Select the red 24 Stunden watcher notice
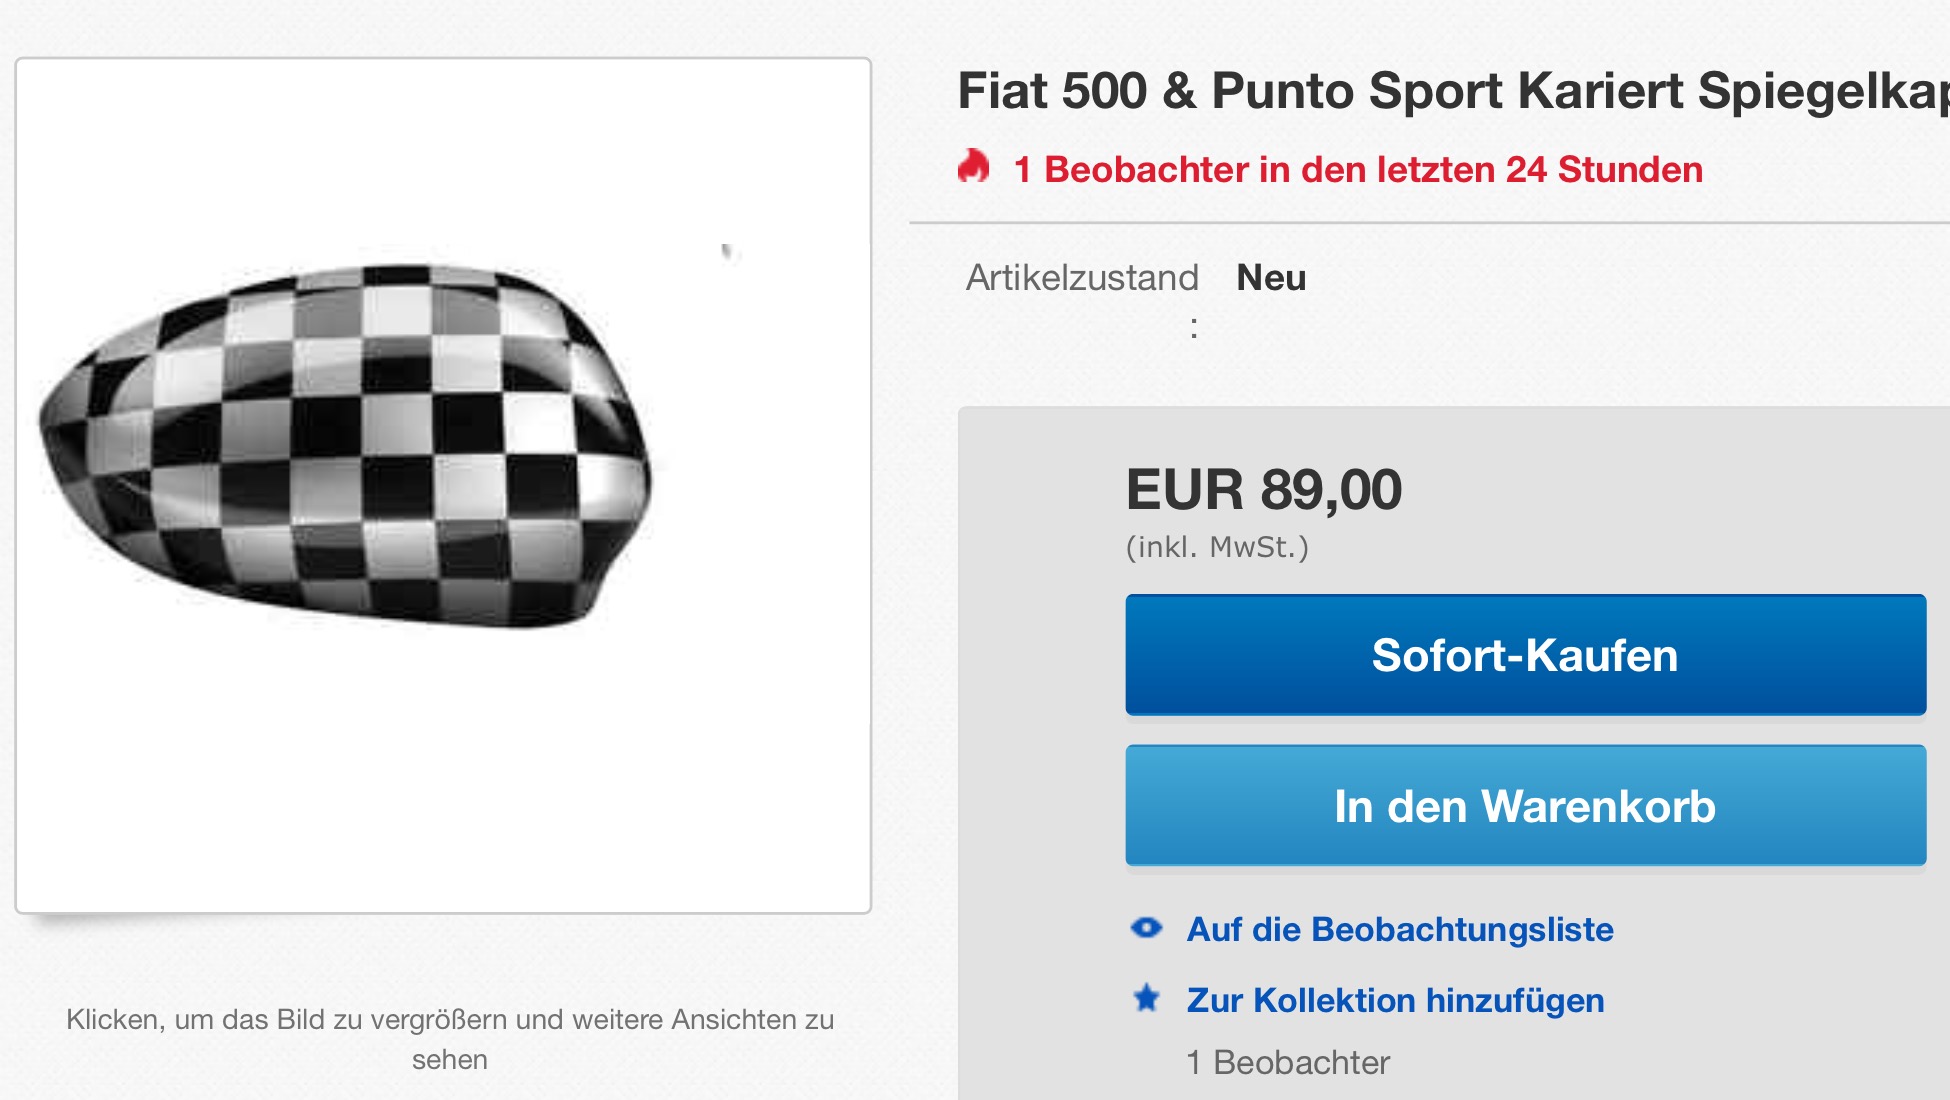1950x1100 pixels. (x=1357, y=170)
